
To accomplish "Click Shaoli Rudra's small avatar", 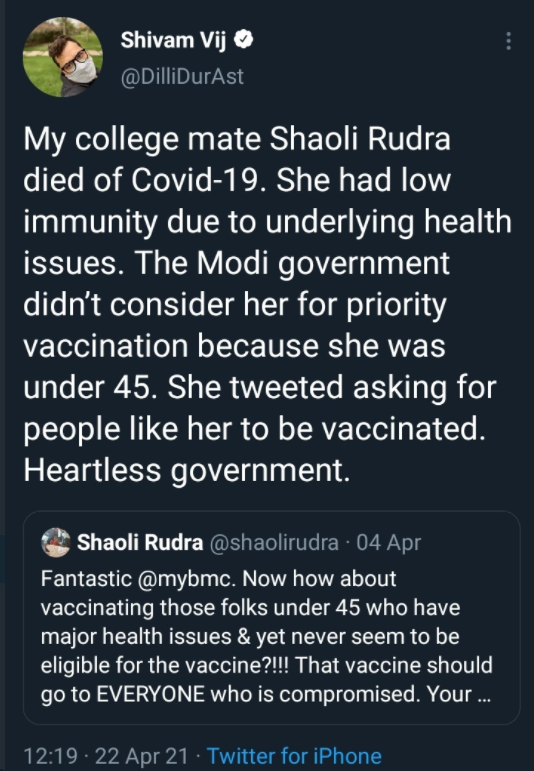I will coord(56,542).
